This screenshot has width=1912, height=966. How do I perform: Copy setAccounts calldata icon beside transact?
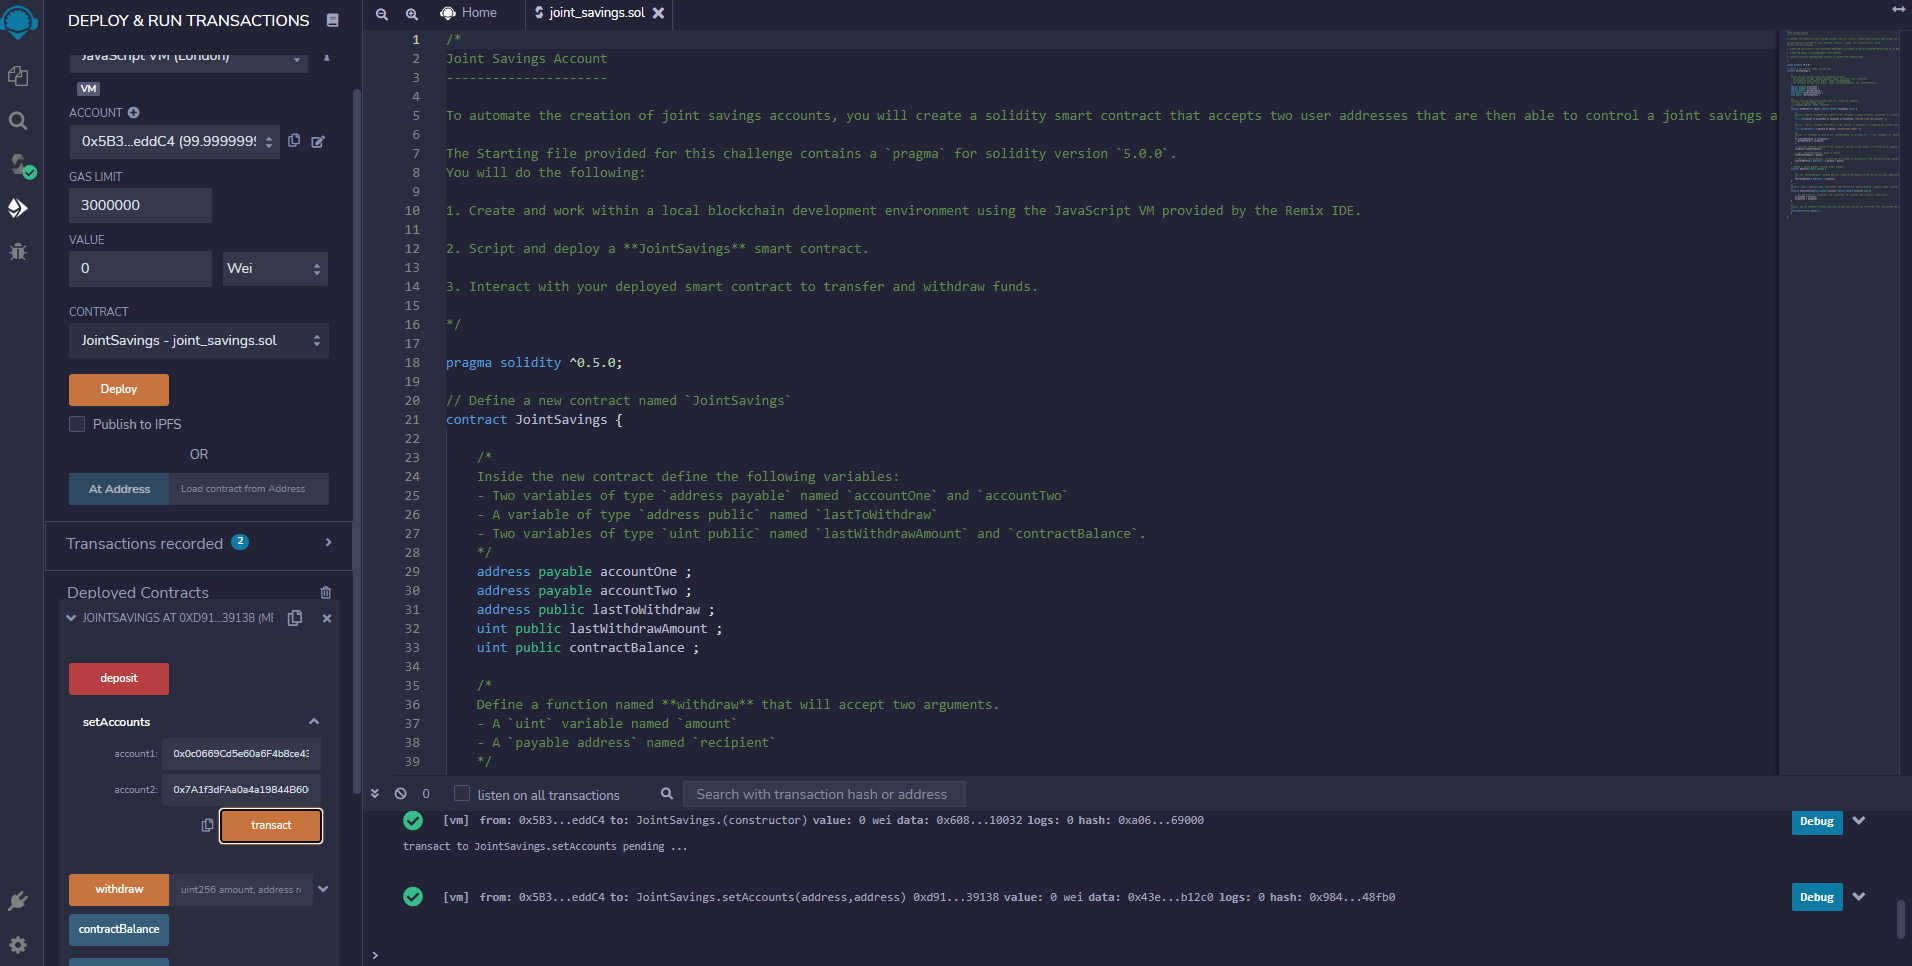[x=207, y=825]
